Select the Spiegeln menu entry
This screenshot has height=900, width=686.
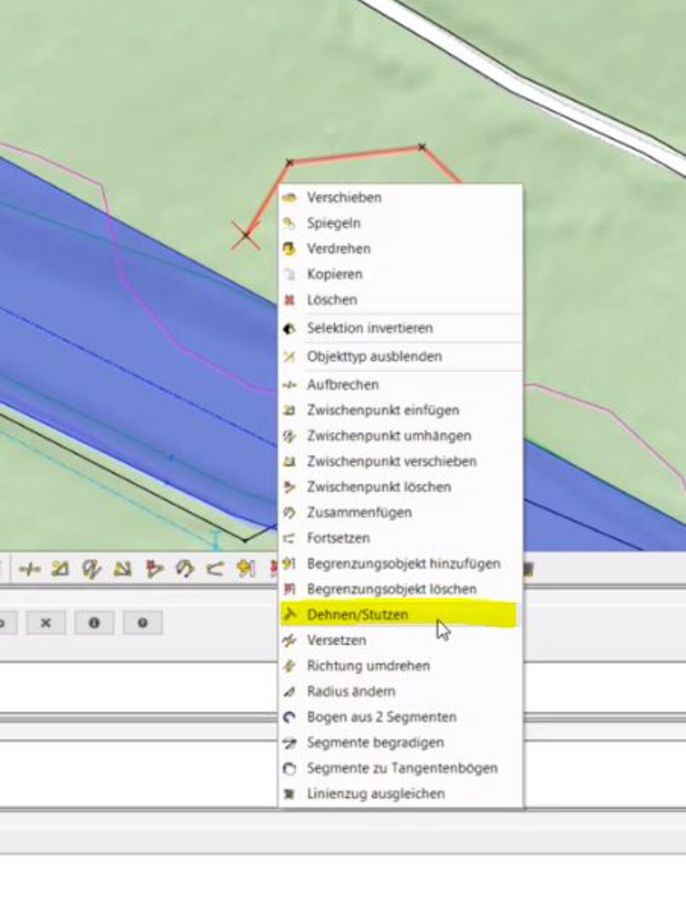tap(401, 223)
